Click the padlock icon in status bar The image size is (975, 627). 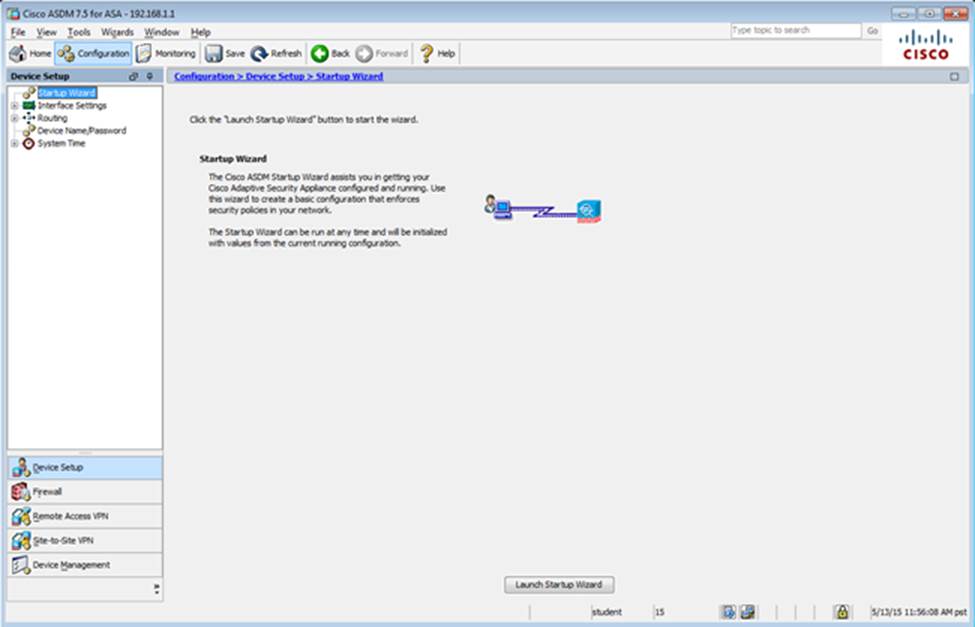(842, 611)
